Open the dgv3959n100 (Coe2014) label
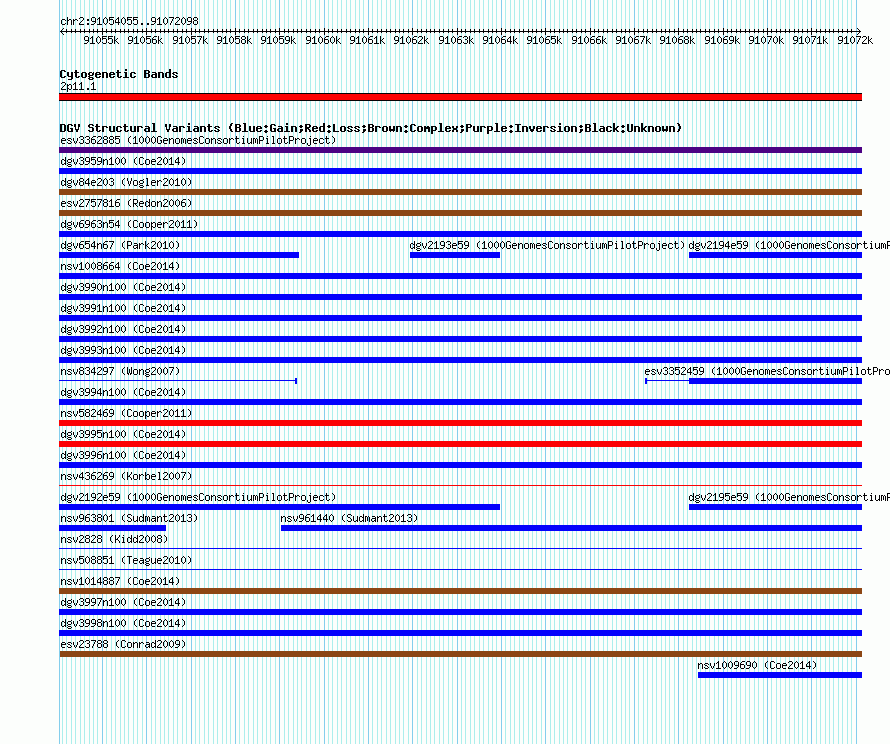Image resolution: width=890 pixels, height=744 pixels. 123,161
